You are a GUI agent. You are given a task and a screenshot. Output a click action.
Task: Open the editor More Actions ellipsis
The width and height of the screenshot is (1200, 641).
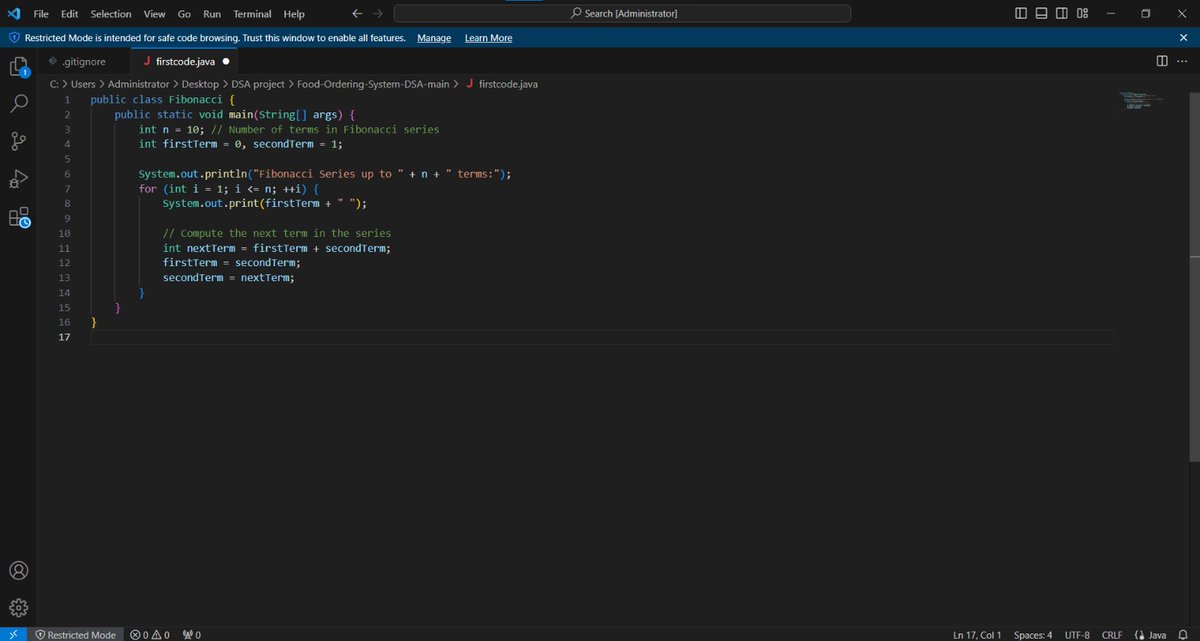(1181, 61)
